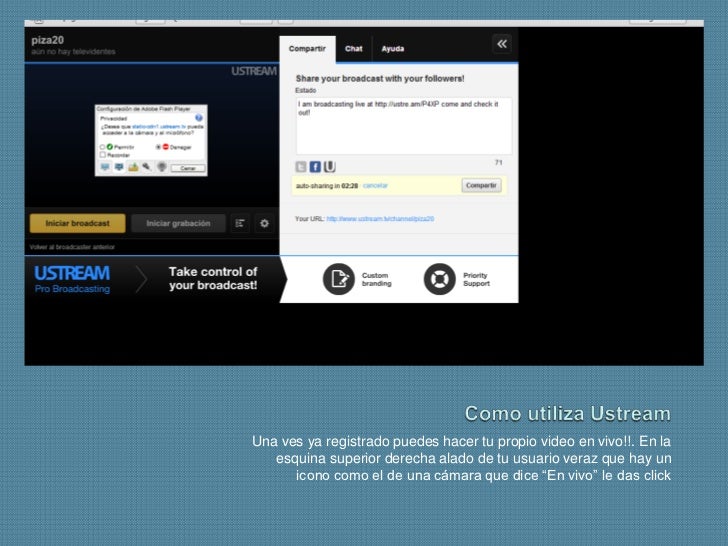
Task: Click Volver al broadcaster anterior link
Action: coord(72,247)
